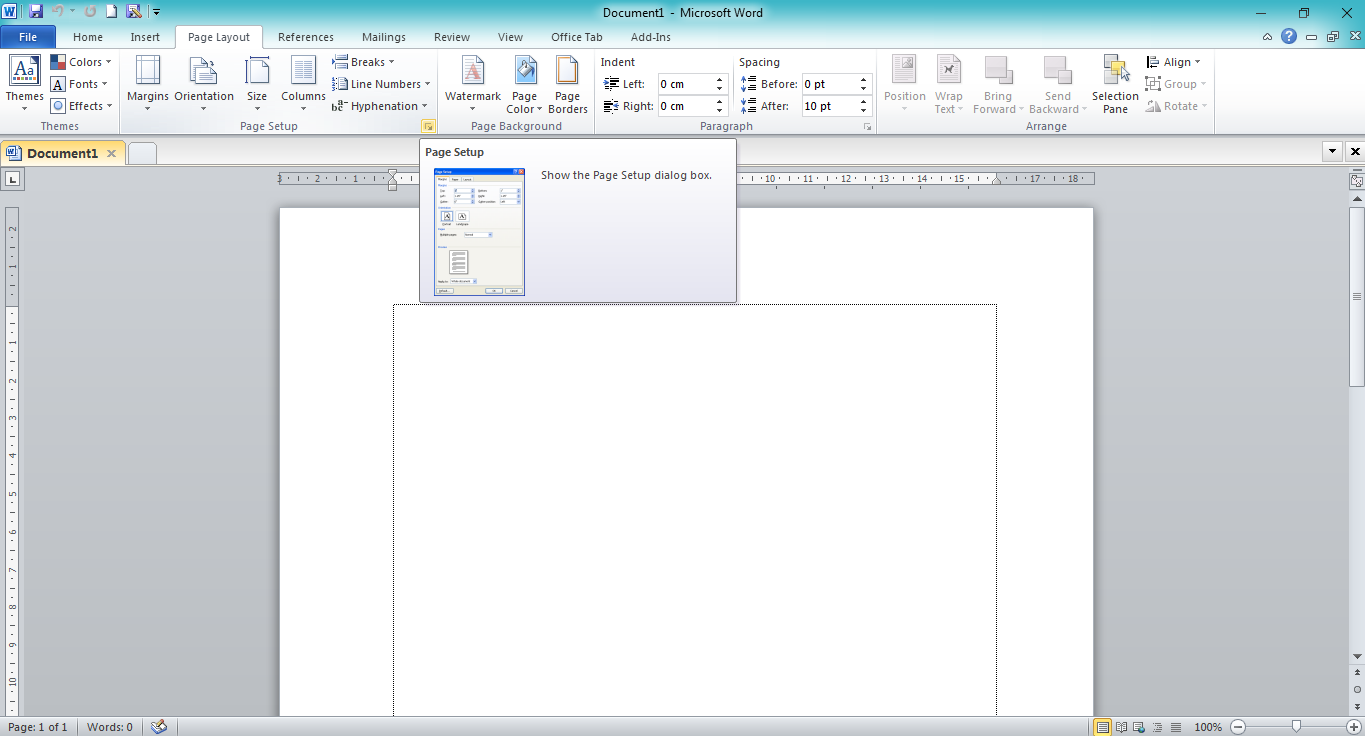The width and height of the screenshot is (1365, 736).
Task: Toggle the ruler view button
Action: pyautogui.click(x=1356, y=181)
